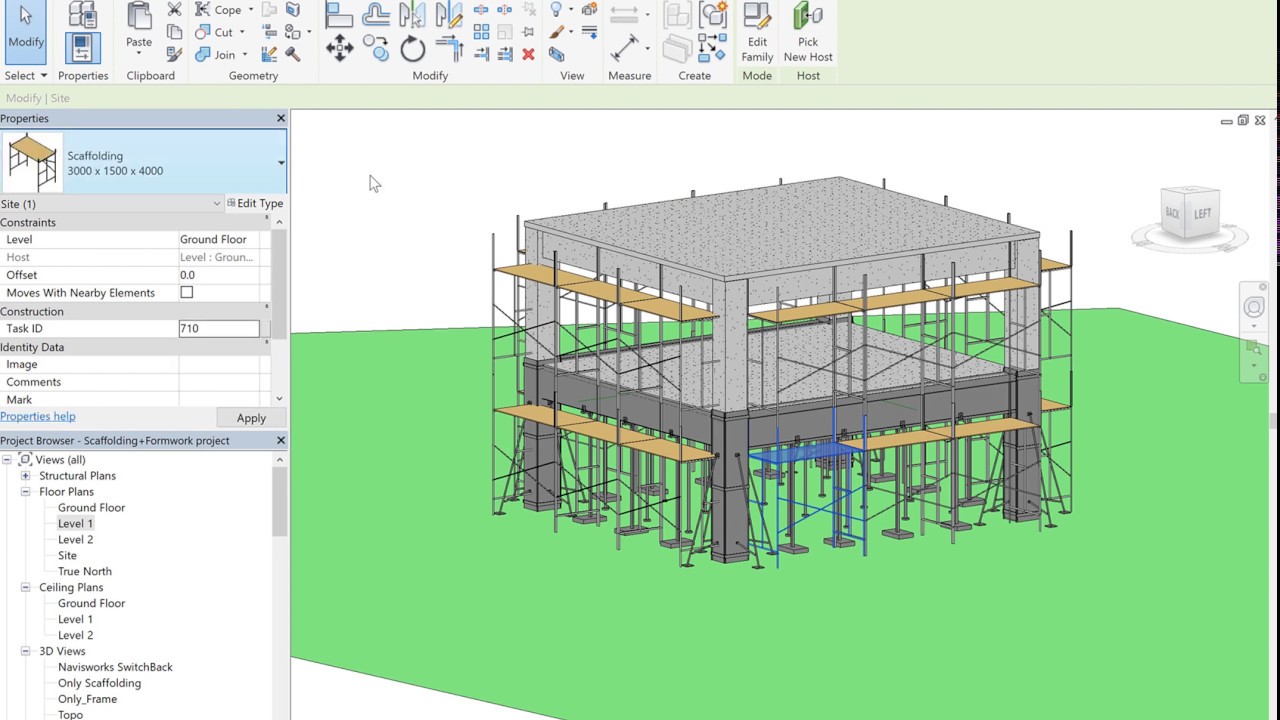Open the Level 2 floor plan
This screenshot has height=720, width=1280.
point(75,540)
